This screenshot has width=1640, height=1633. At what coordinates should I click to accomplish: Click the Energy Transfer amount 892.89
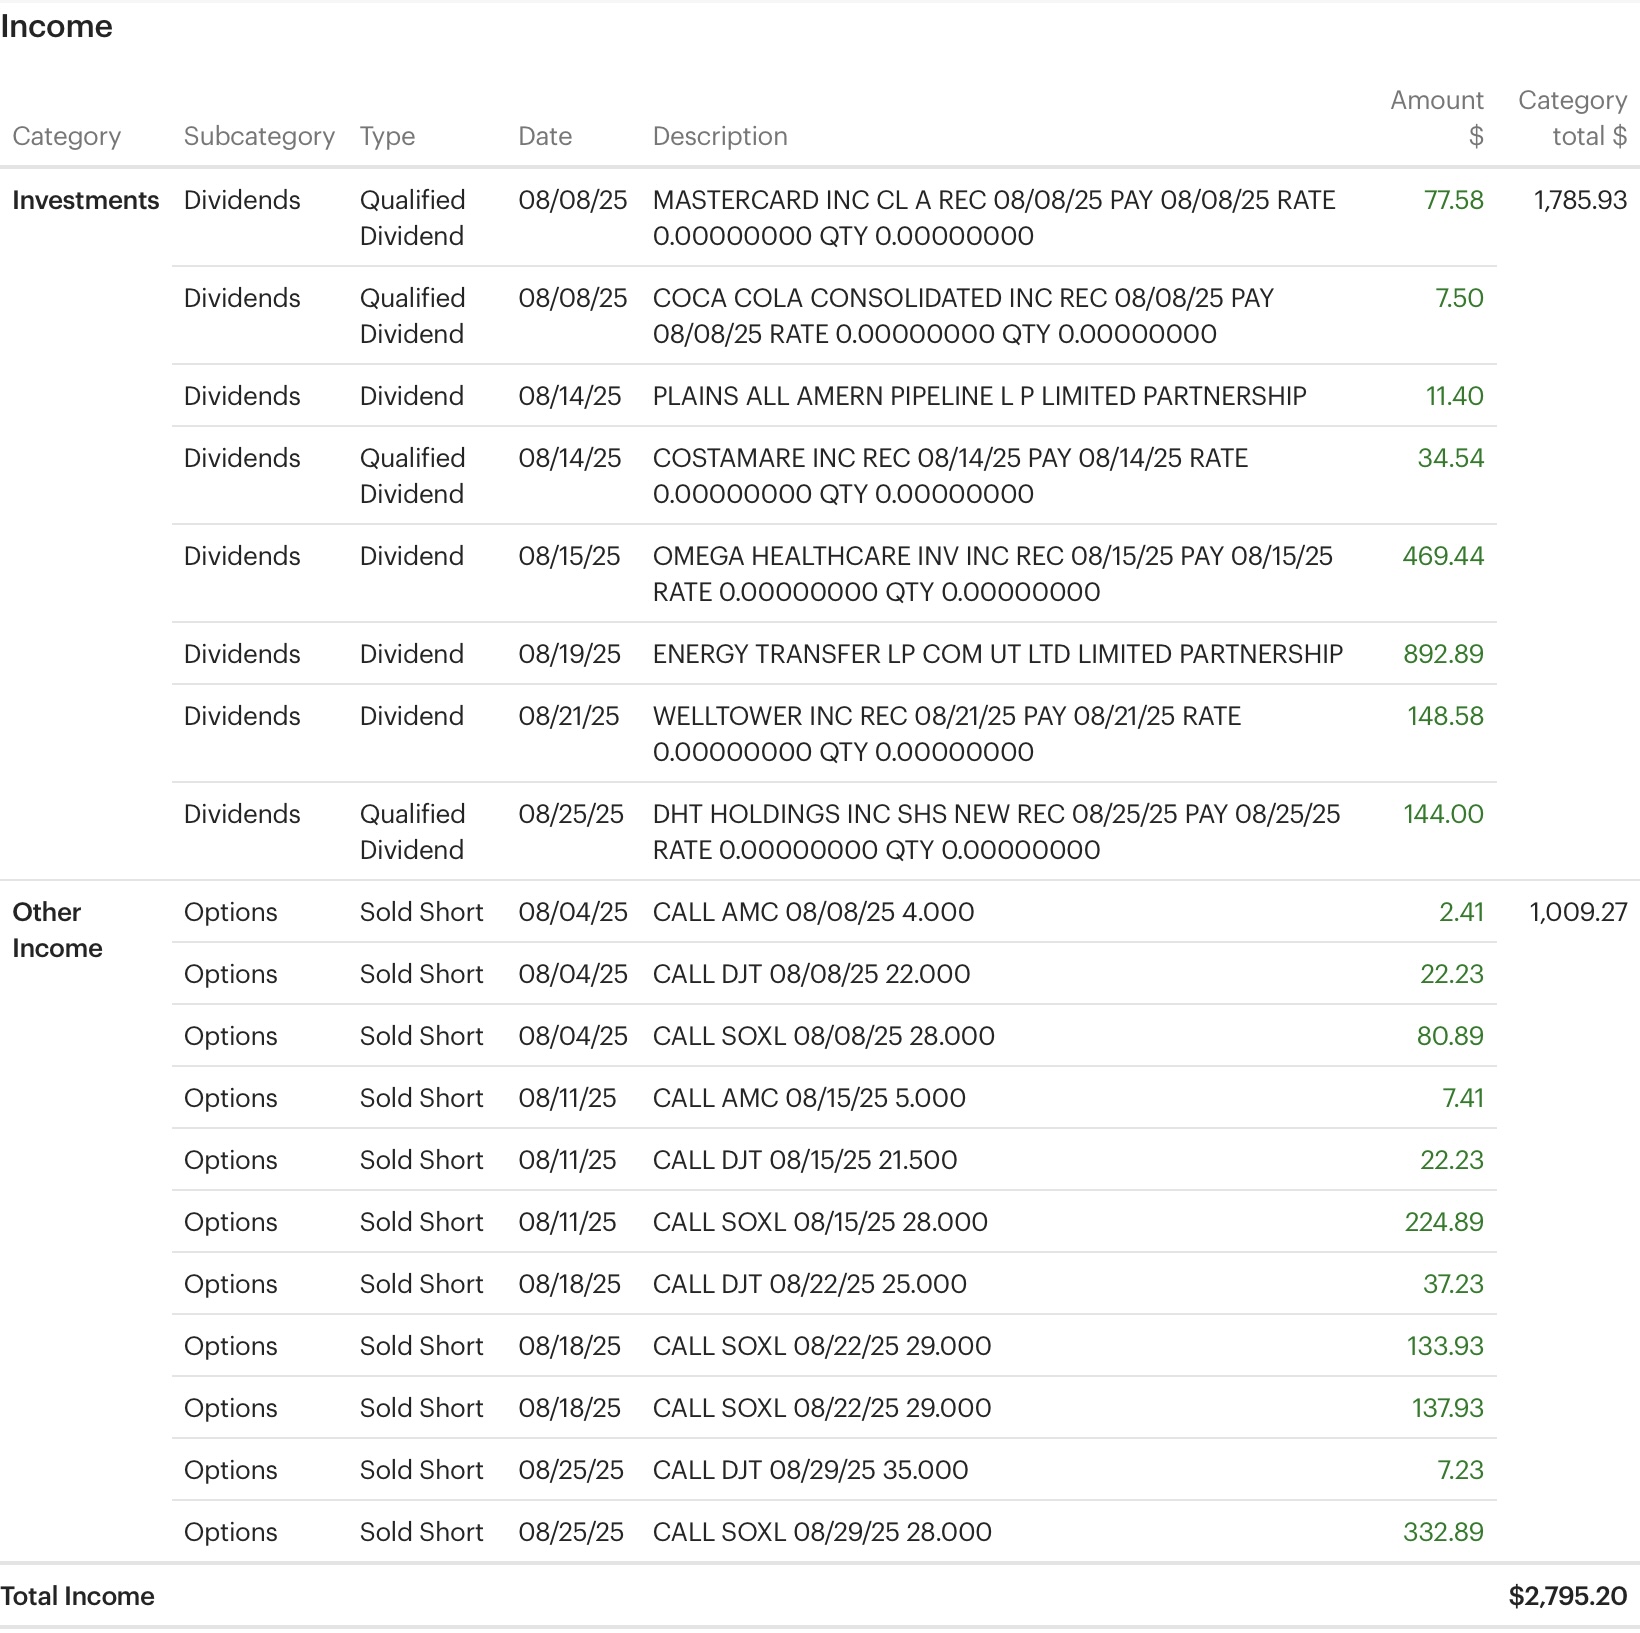[1443, 654]
